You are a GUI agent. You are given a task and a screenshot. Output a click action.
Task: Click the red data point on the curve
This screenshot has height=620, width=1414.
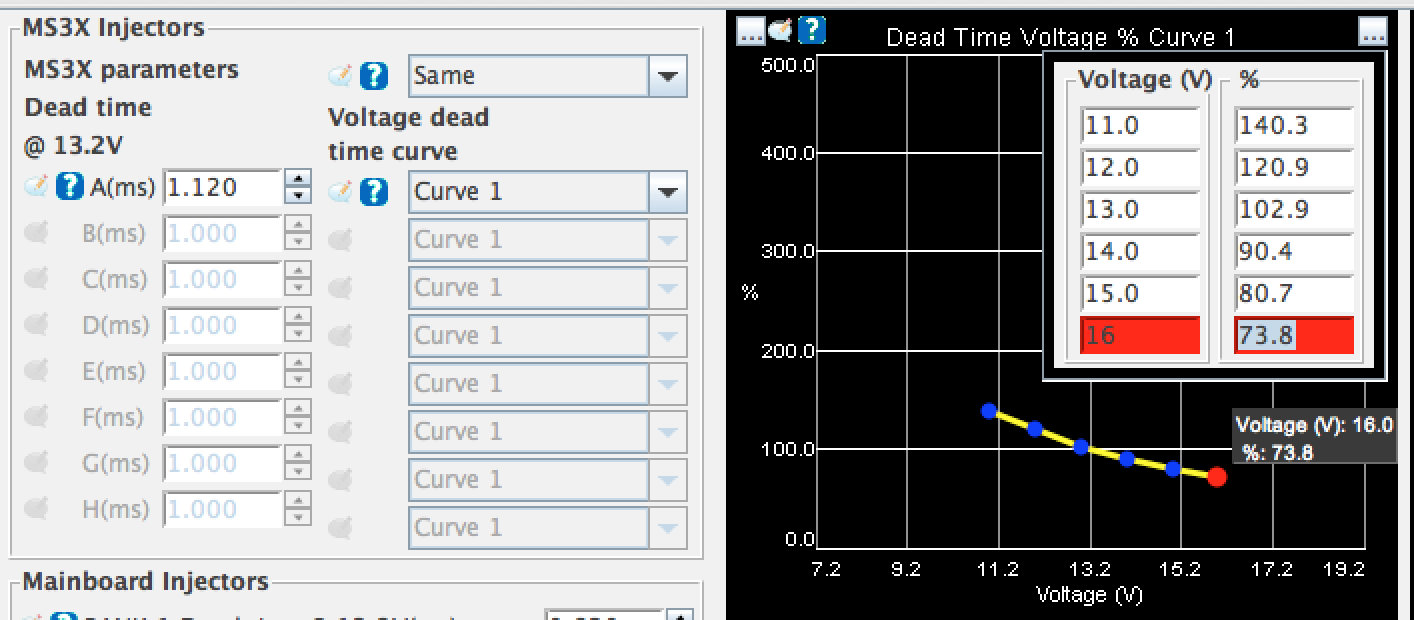[1216, 477]
